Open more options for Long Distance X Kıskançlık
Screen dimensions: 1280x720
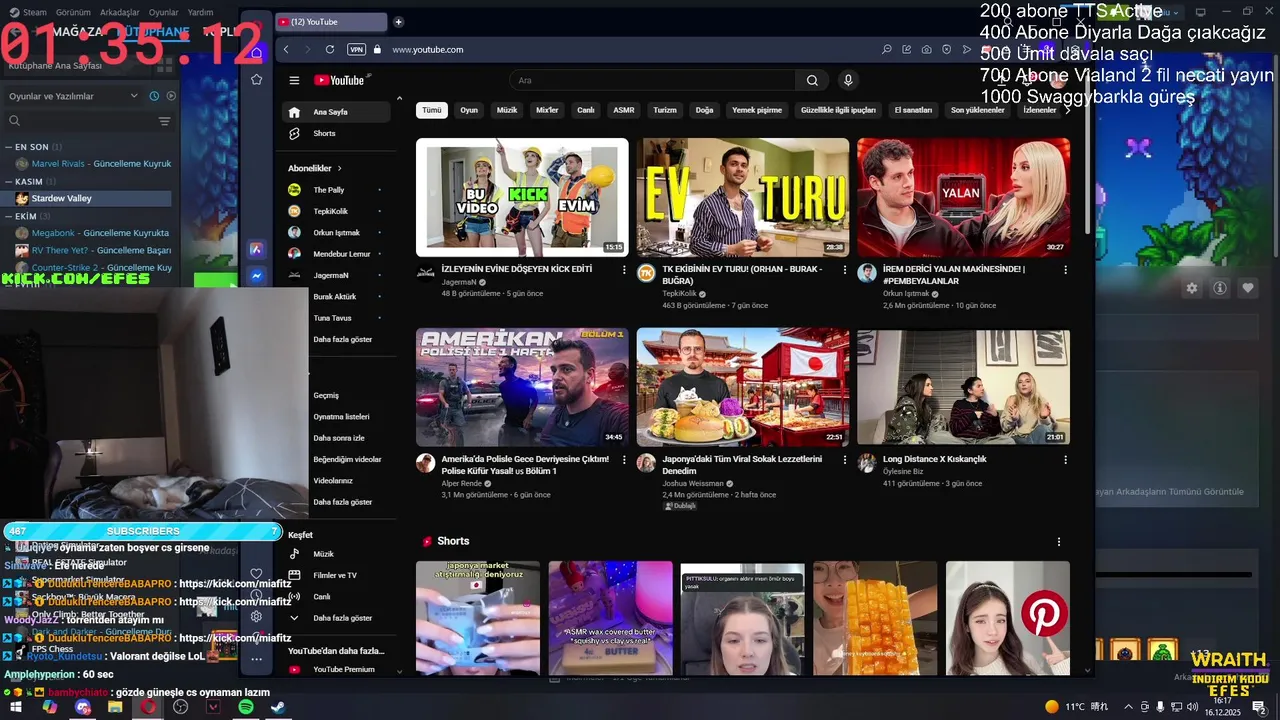pos(1065,460)
